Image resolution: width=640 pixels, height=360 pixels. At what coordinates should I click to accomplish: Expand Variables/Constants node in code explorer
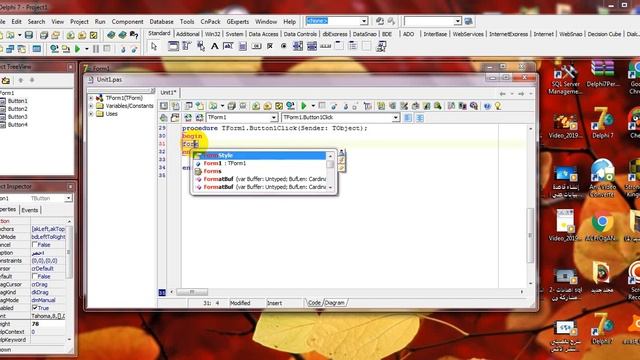click(91, 106)
